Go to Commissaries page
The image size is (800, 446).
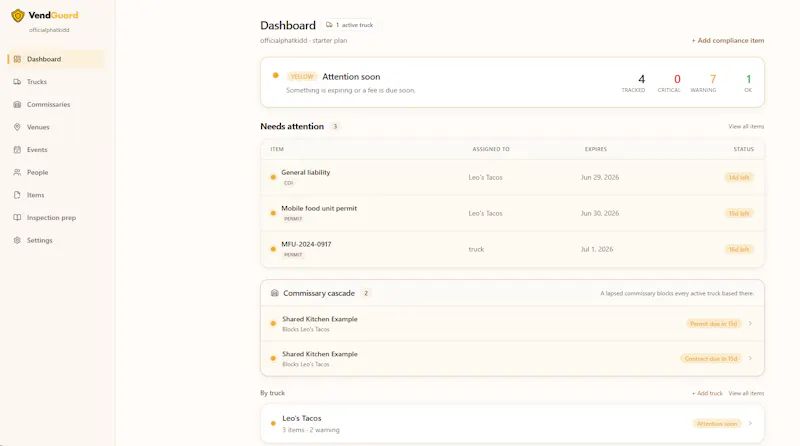pyautogui.click(x=56, y=104)
